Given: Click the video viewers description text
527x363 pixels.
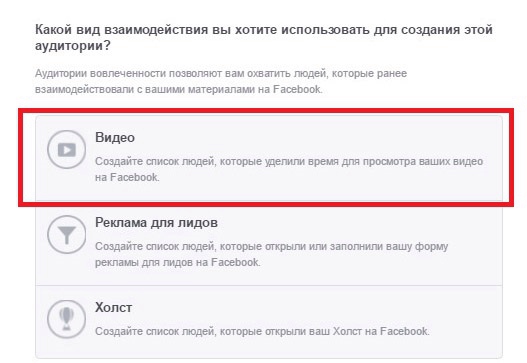Looking at the screenshot, I should click(289, 169).
